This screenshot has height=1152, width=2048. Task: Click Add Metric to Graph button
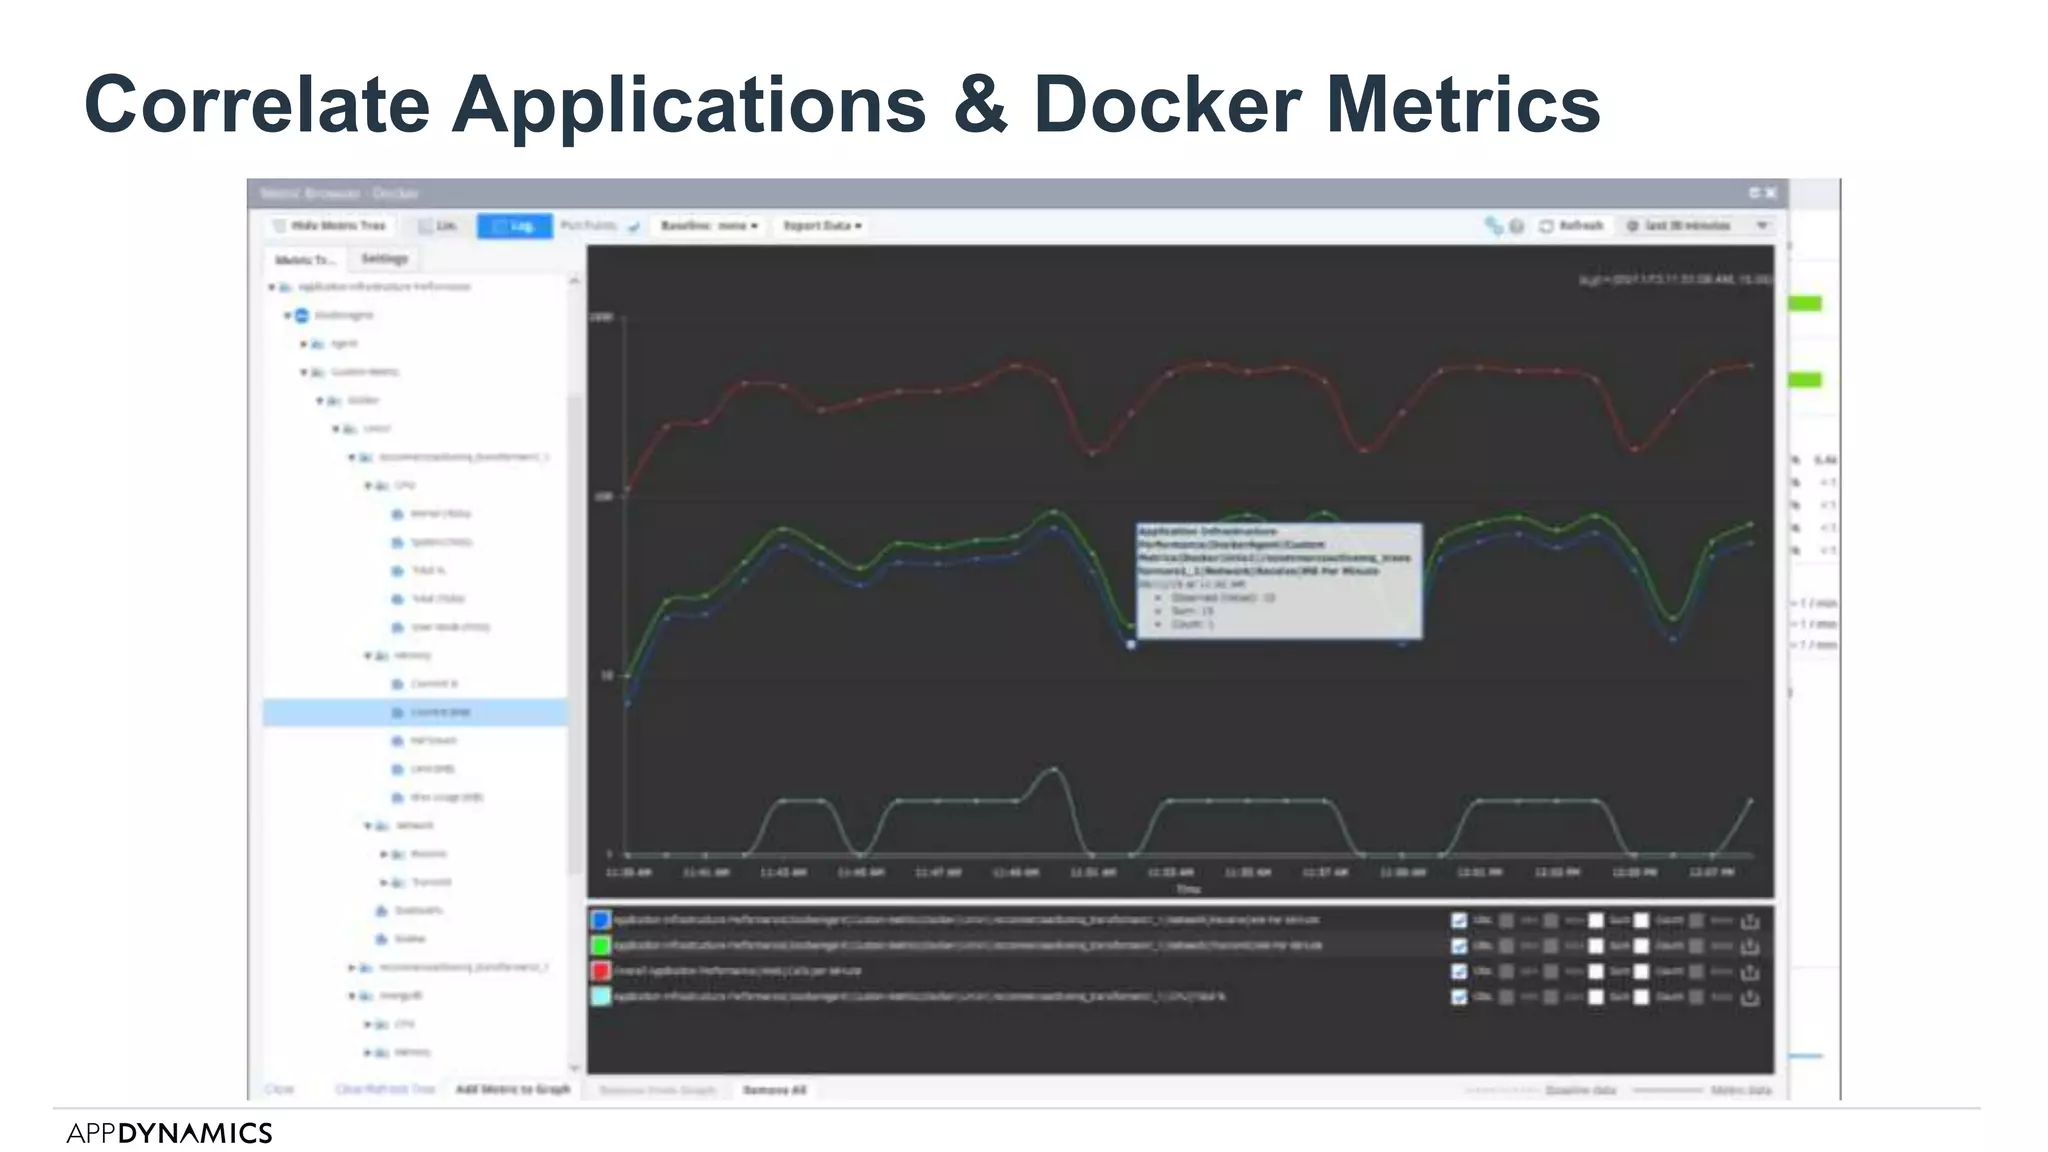[x=513, y=1089]
